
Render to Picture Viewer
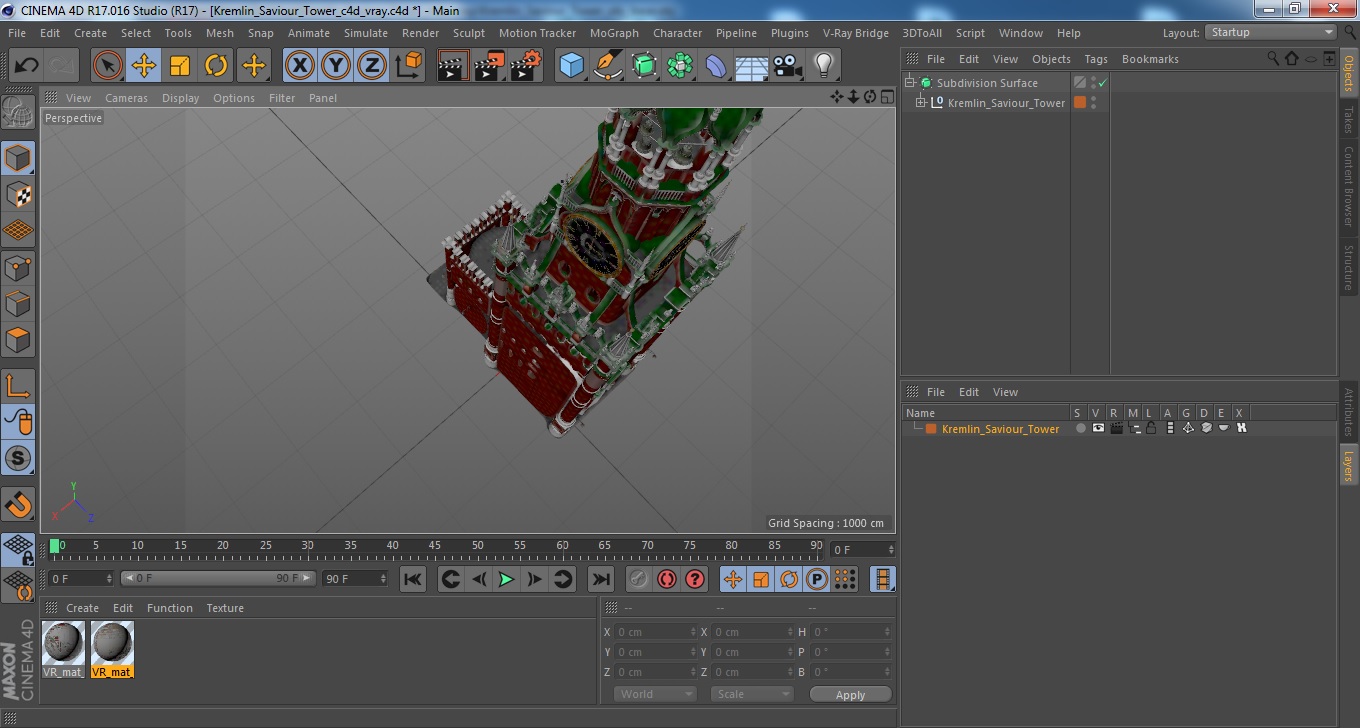[x=490, y=66]
